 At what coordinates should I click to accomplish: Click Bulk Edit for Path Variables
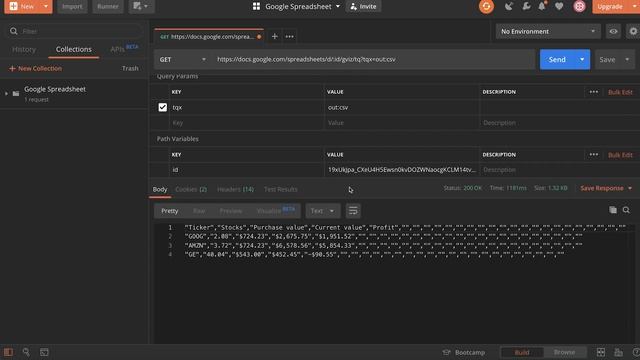pyautogui.click(x=620, y=155)
